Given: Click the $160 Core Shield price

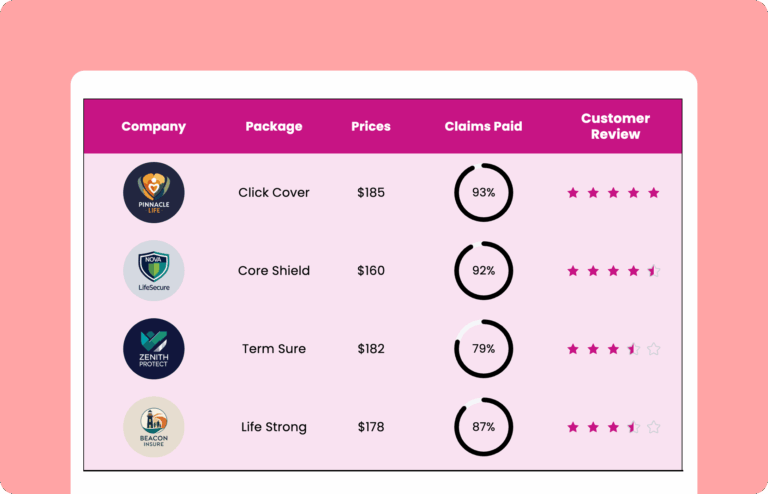Looking at the screenshot, I should 371,271.
